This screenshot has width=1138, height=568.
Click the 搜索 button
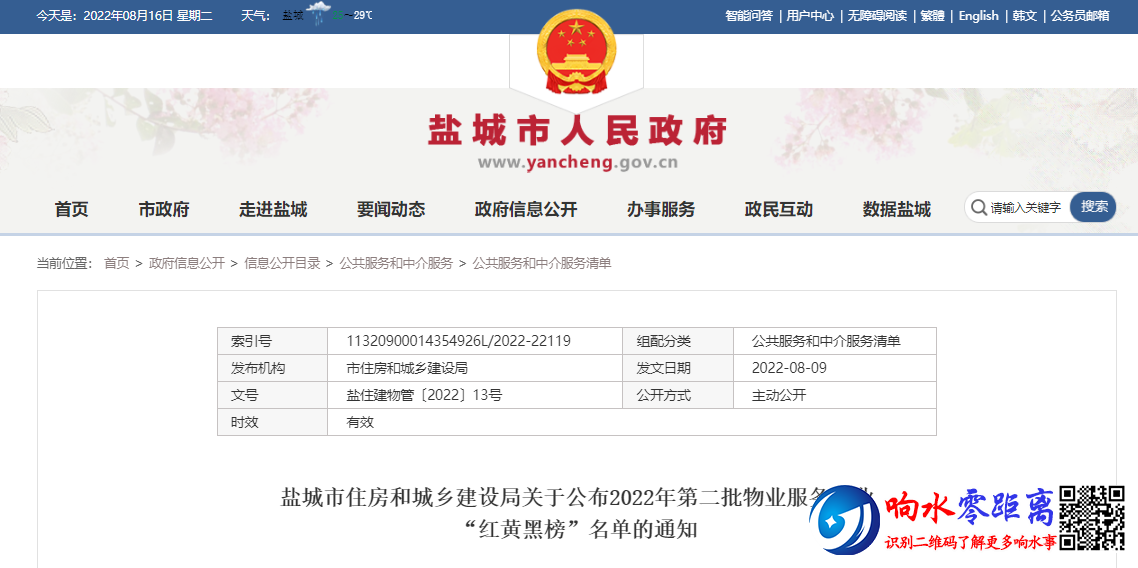(1094, 207)
